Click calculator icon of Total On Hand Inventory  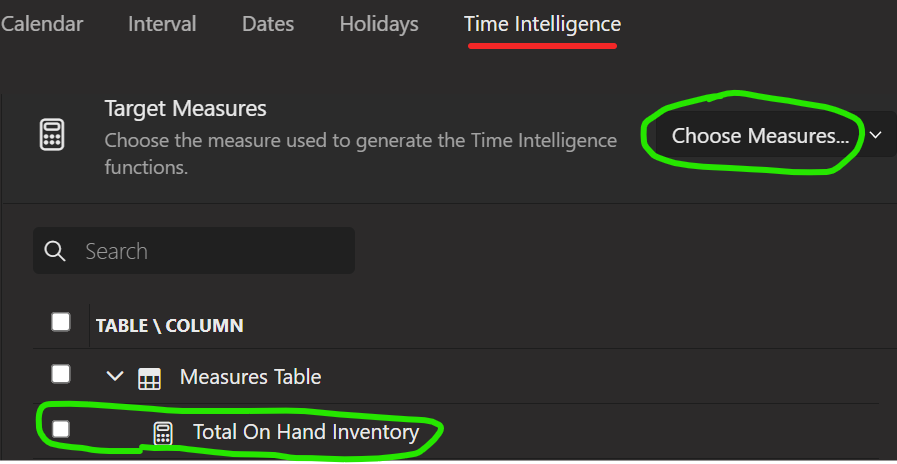(x=163, y=434)
